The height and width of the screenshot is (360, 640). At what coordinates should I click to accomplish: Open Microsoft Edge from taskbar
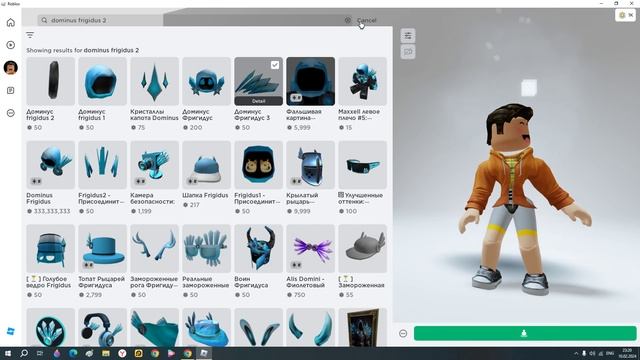73,353
